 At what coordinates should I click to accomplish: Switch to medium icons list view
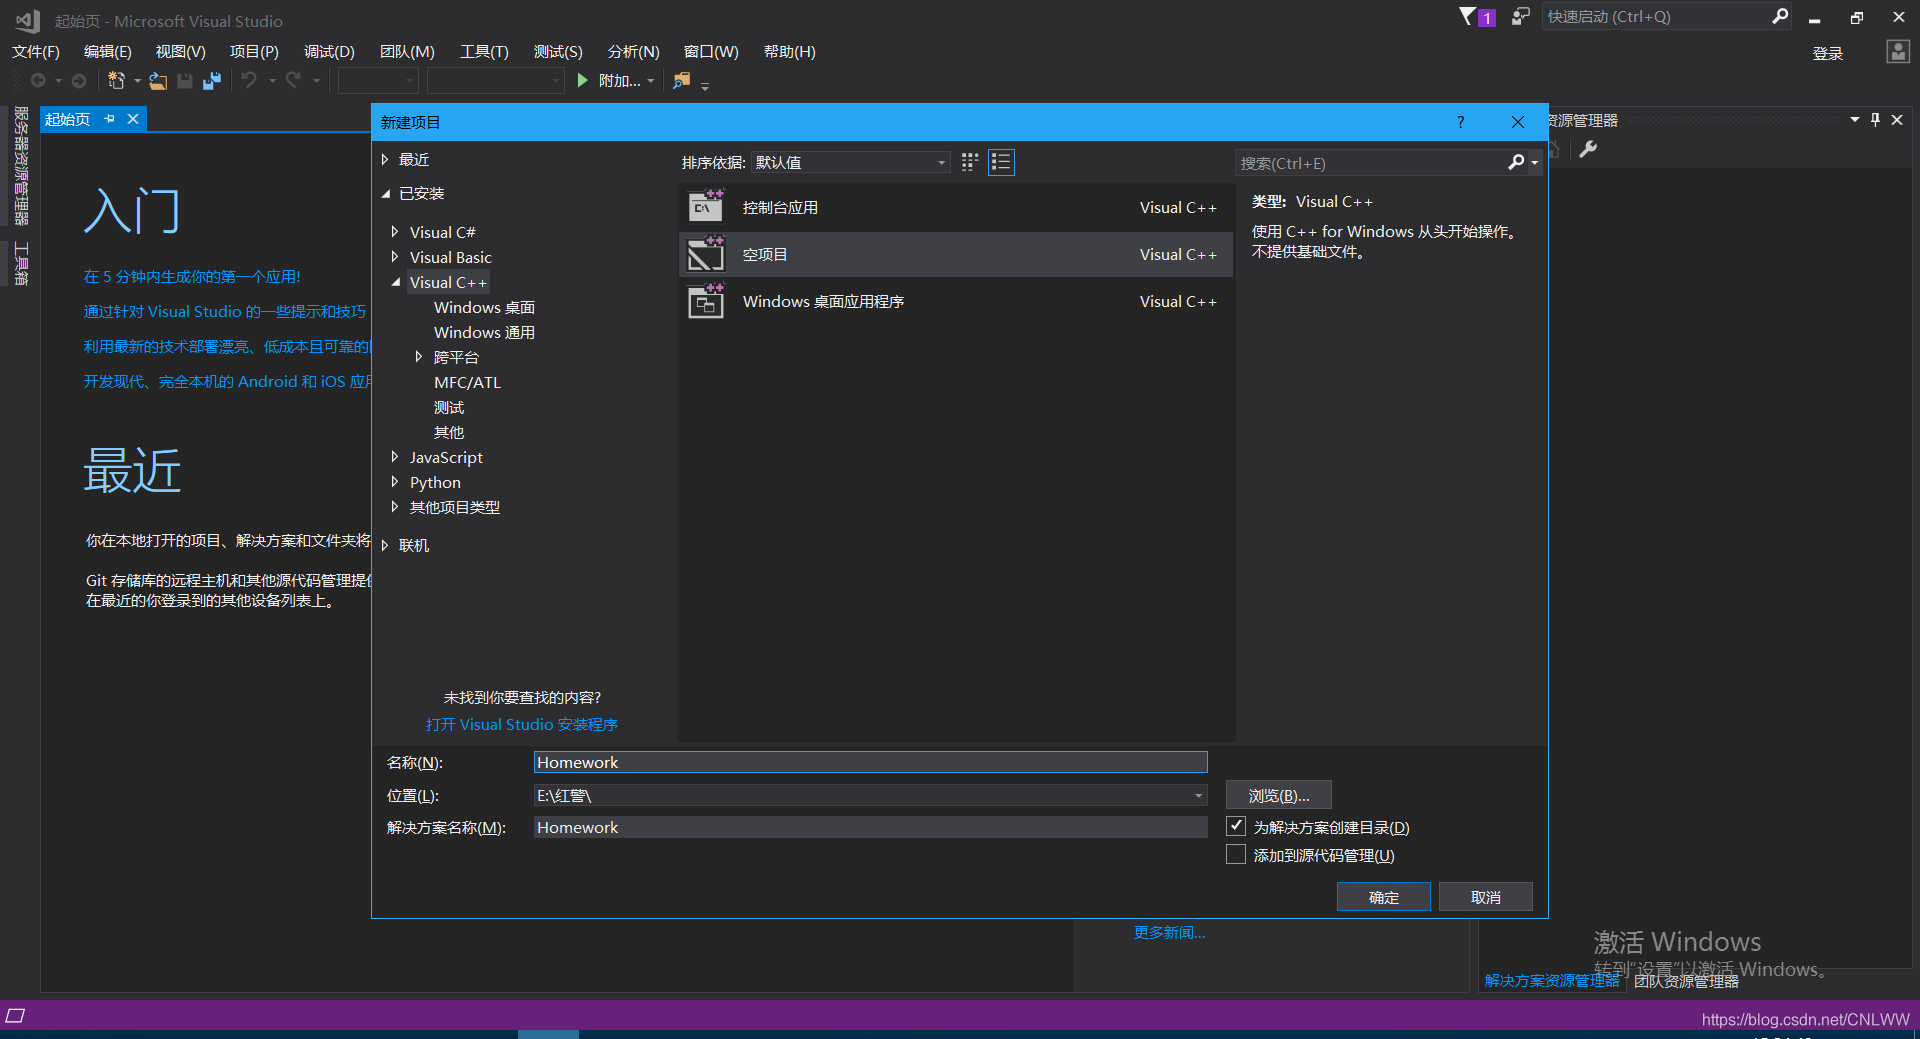point(1001,162)
